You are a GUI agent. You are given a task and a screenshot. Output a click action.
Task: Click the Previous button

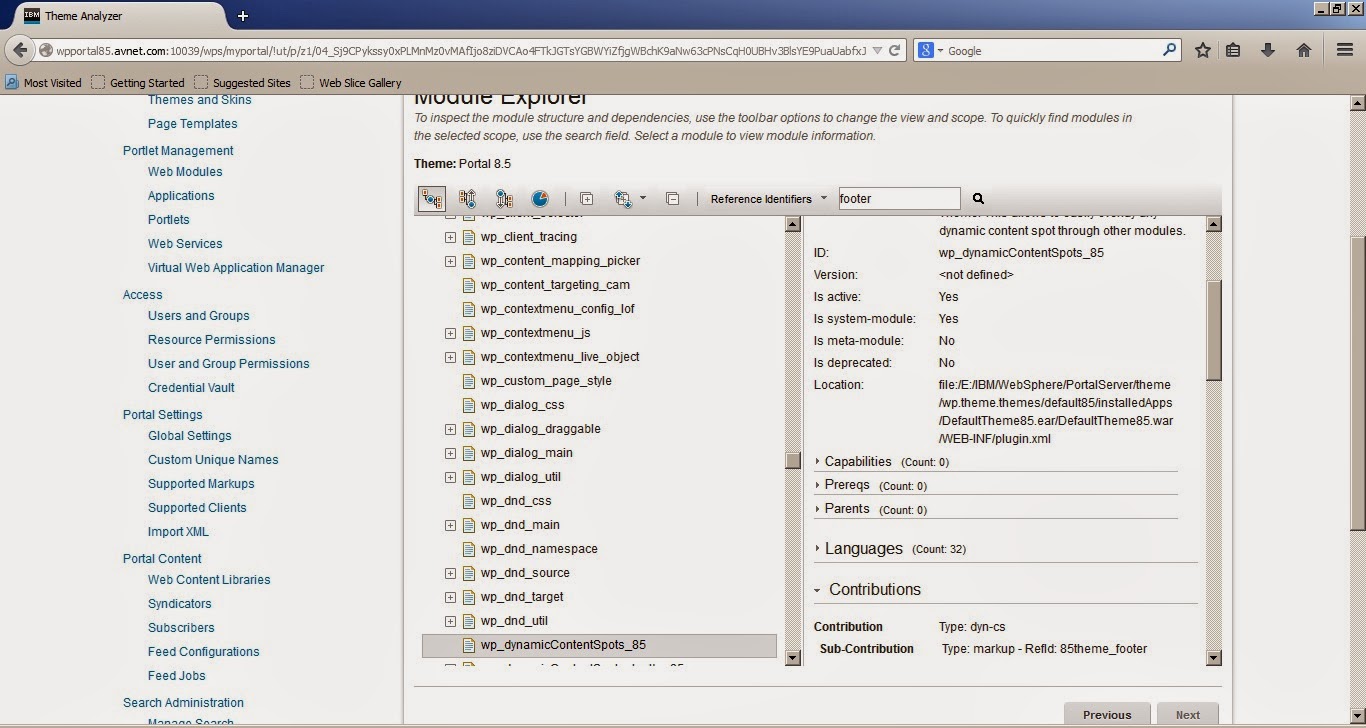(1107, 714)
